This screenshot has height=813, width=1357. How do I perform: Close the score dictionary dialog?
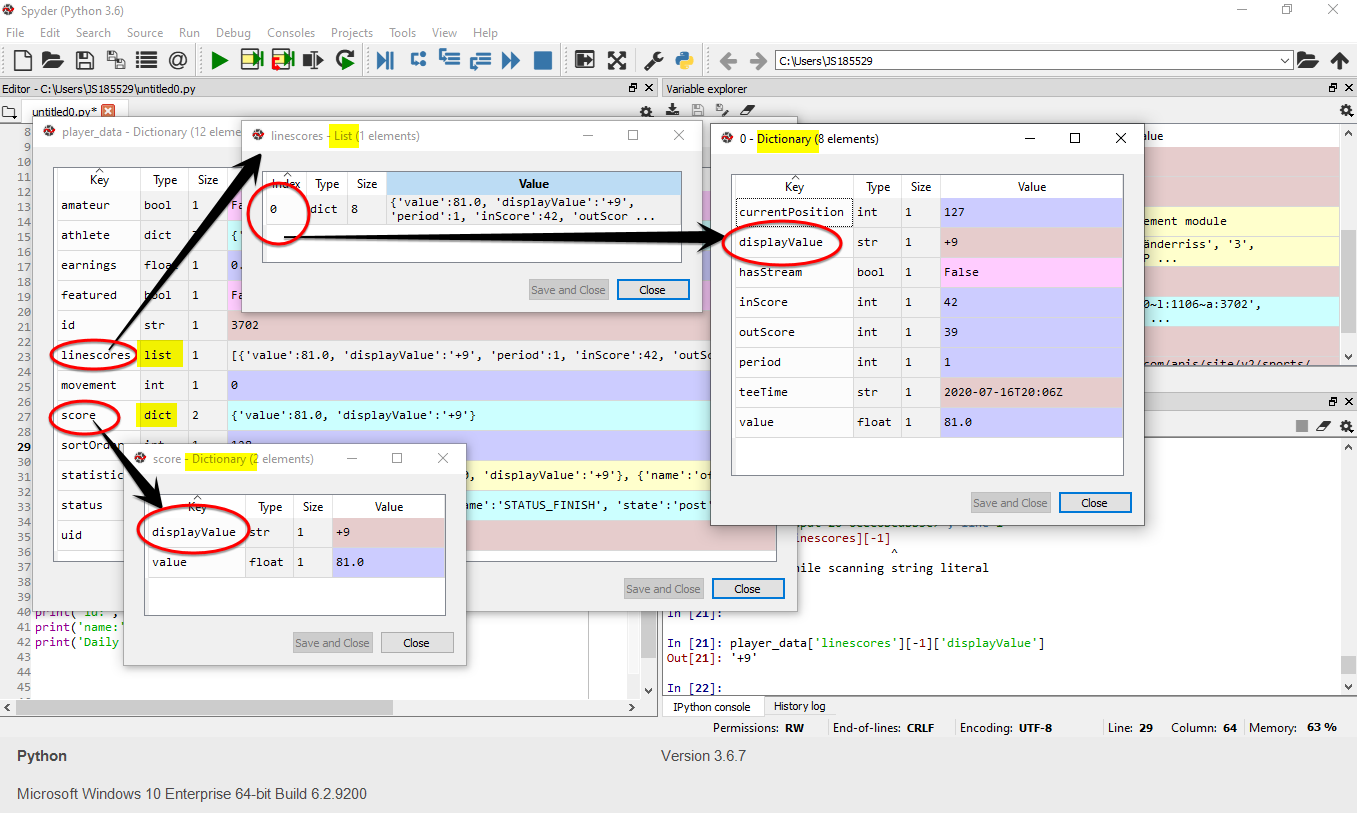[x=416, y=643]
